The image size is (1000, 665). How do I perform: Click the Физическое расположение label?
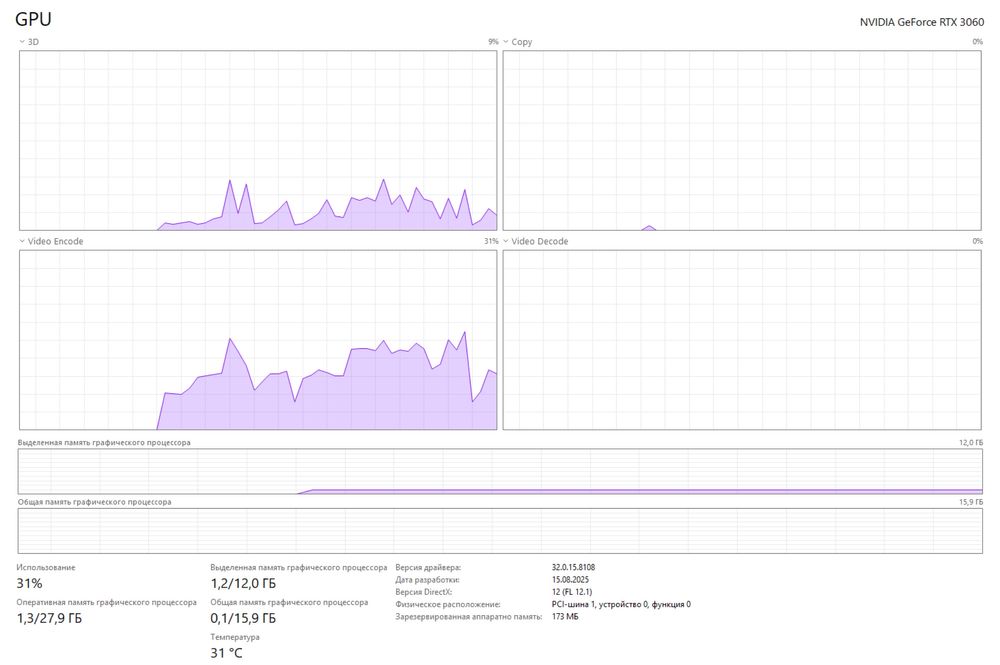point(448,604)
